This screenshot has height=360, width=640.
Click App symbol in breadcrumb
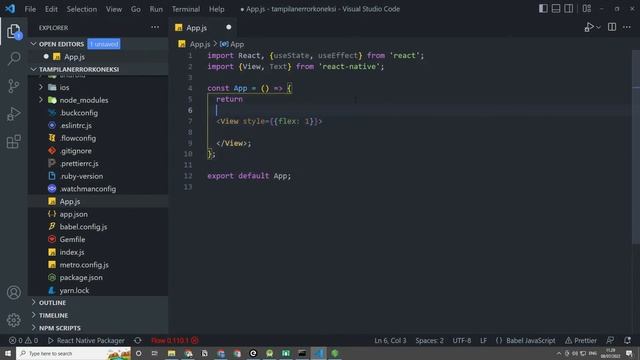232,44
